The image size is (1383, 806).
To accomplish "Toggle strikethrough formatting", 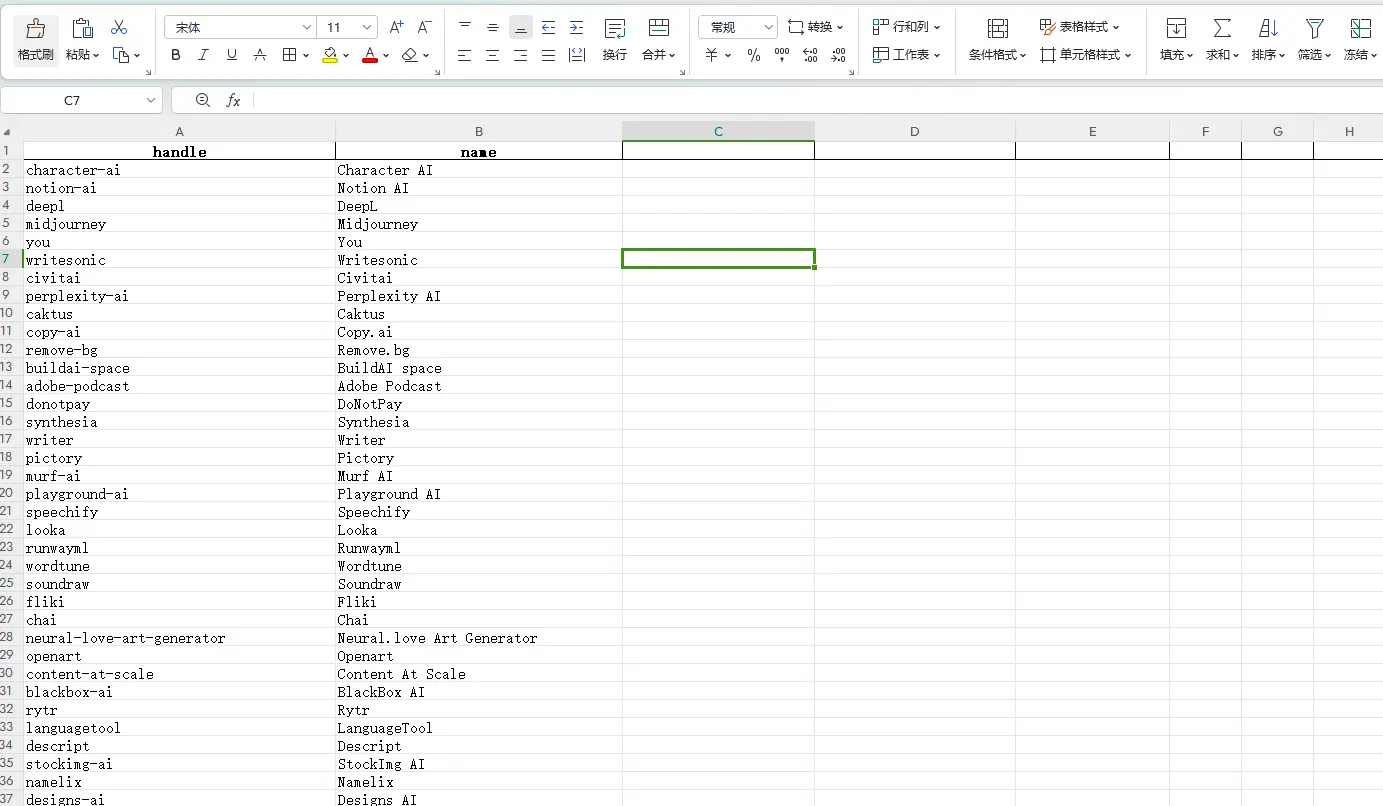I will click(260, 55).
